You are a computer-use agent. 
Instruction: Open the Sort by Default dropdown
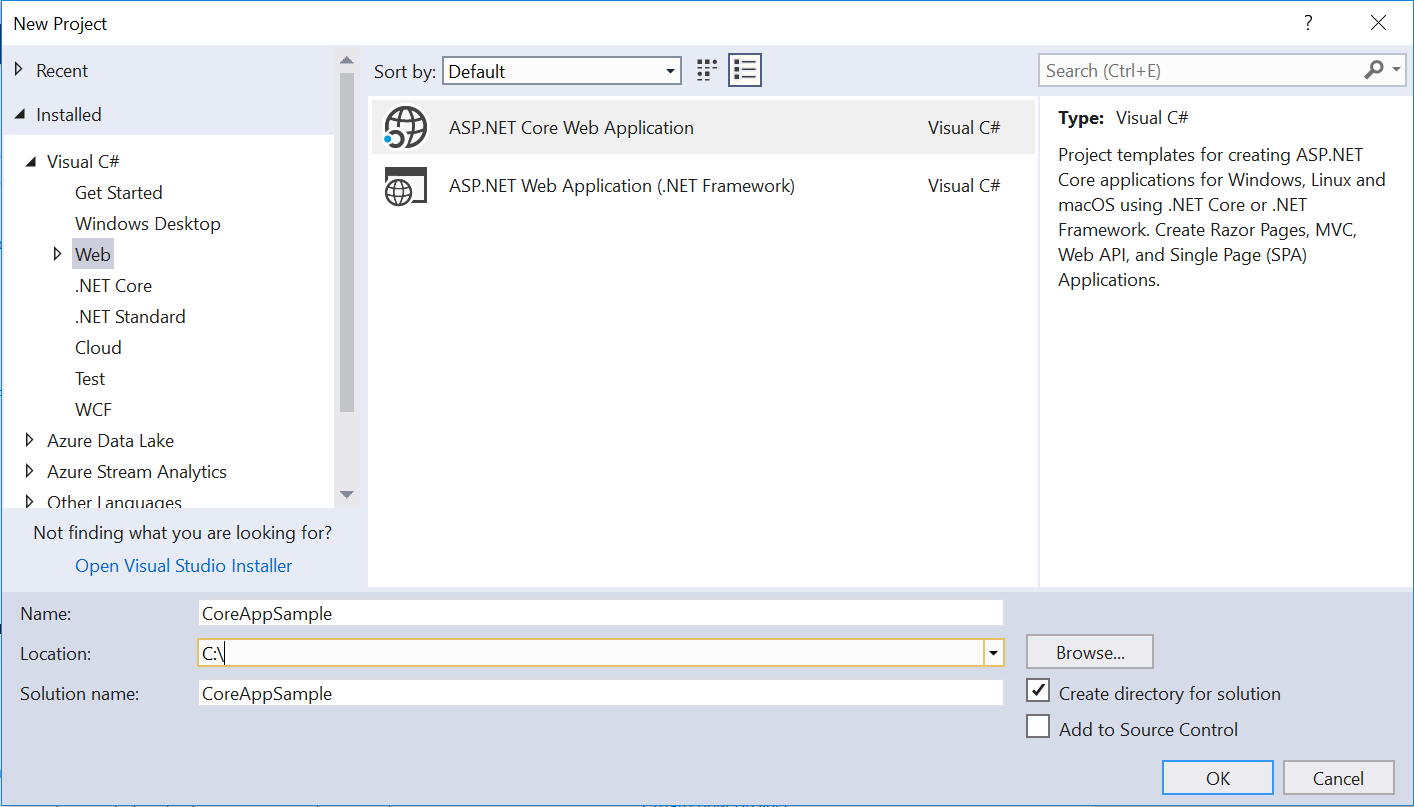(x=562, y=71)
